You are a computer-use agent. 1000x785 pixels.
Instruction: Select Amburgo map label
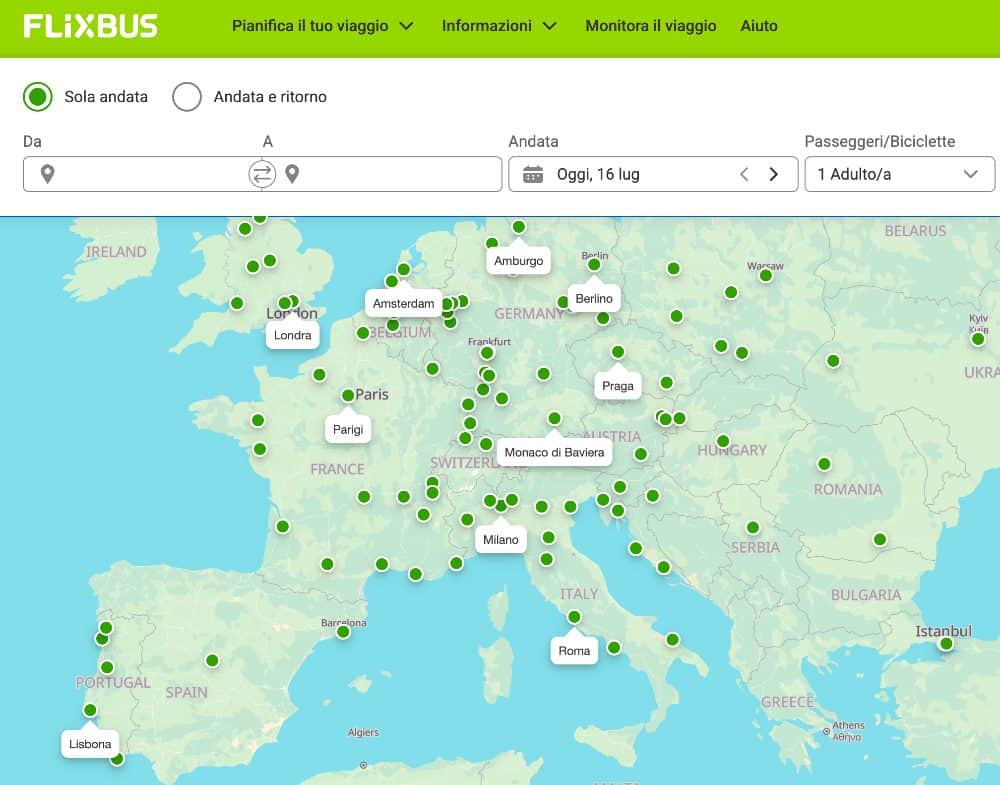click(x=518, y=260)
